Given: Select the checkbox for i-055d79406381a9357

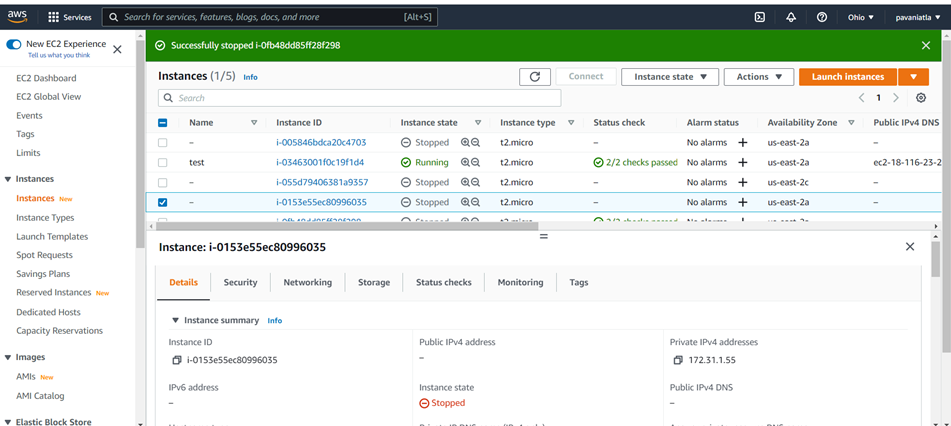Looking at the screenshot, I should pyautogui.click(x=163, y=182).
